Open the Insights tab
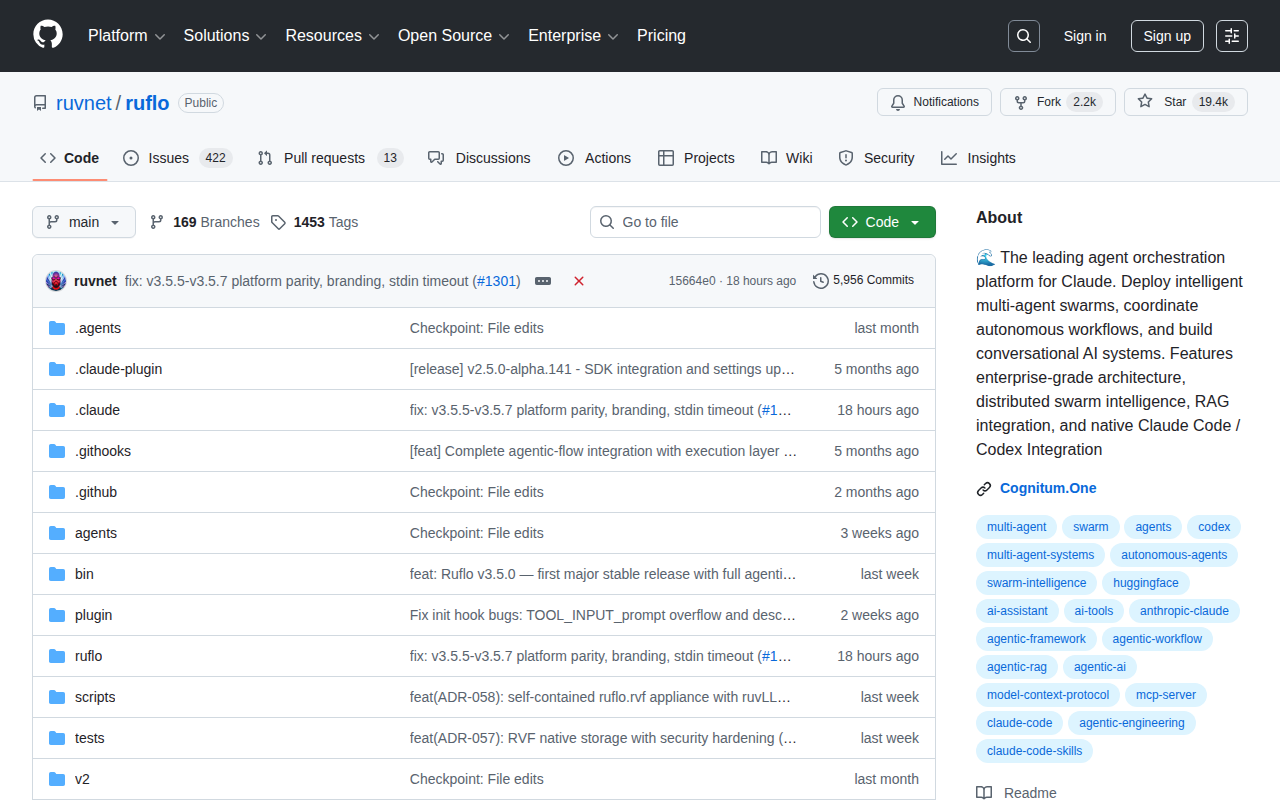The height and width of the screenshot is (800, 1280). point(978,157)
